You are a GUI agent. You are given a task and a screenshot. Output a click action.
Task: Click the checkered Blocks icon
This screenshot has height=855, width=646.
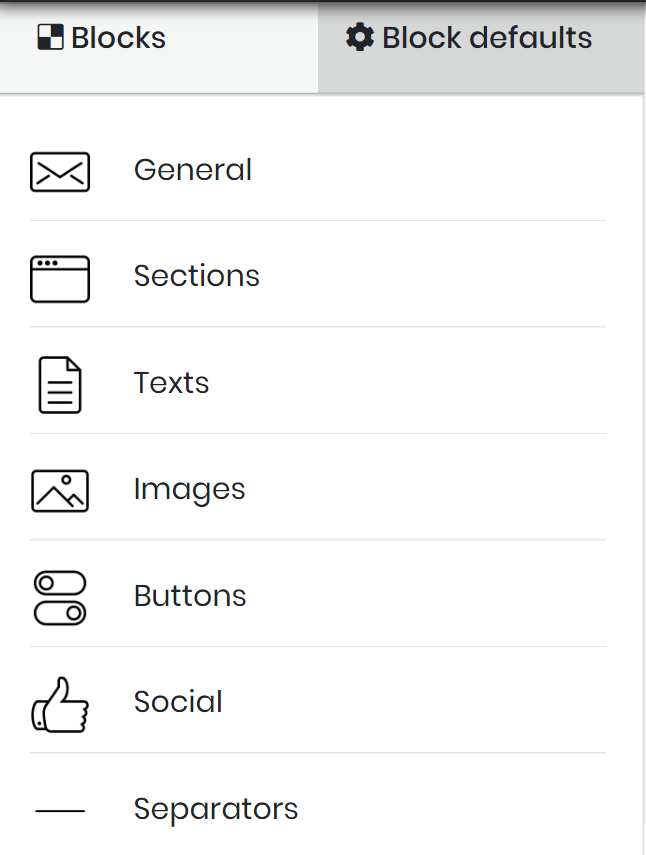(50, 37)
